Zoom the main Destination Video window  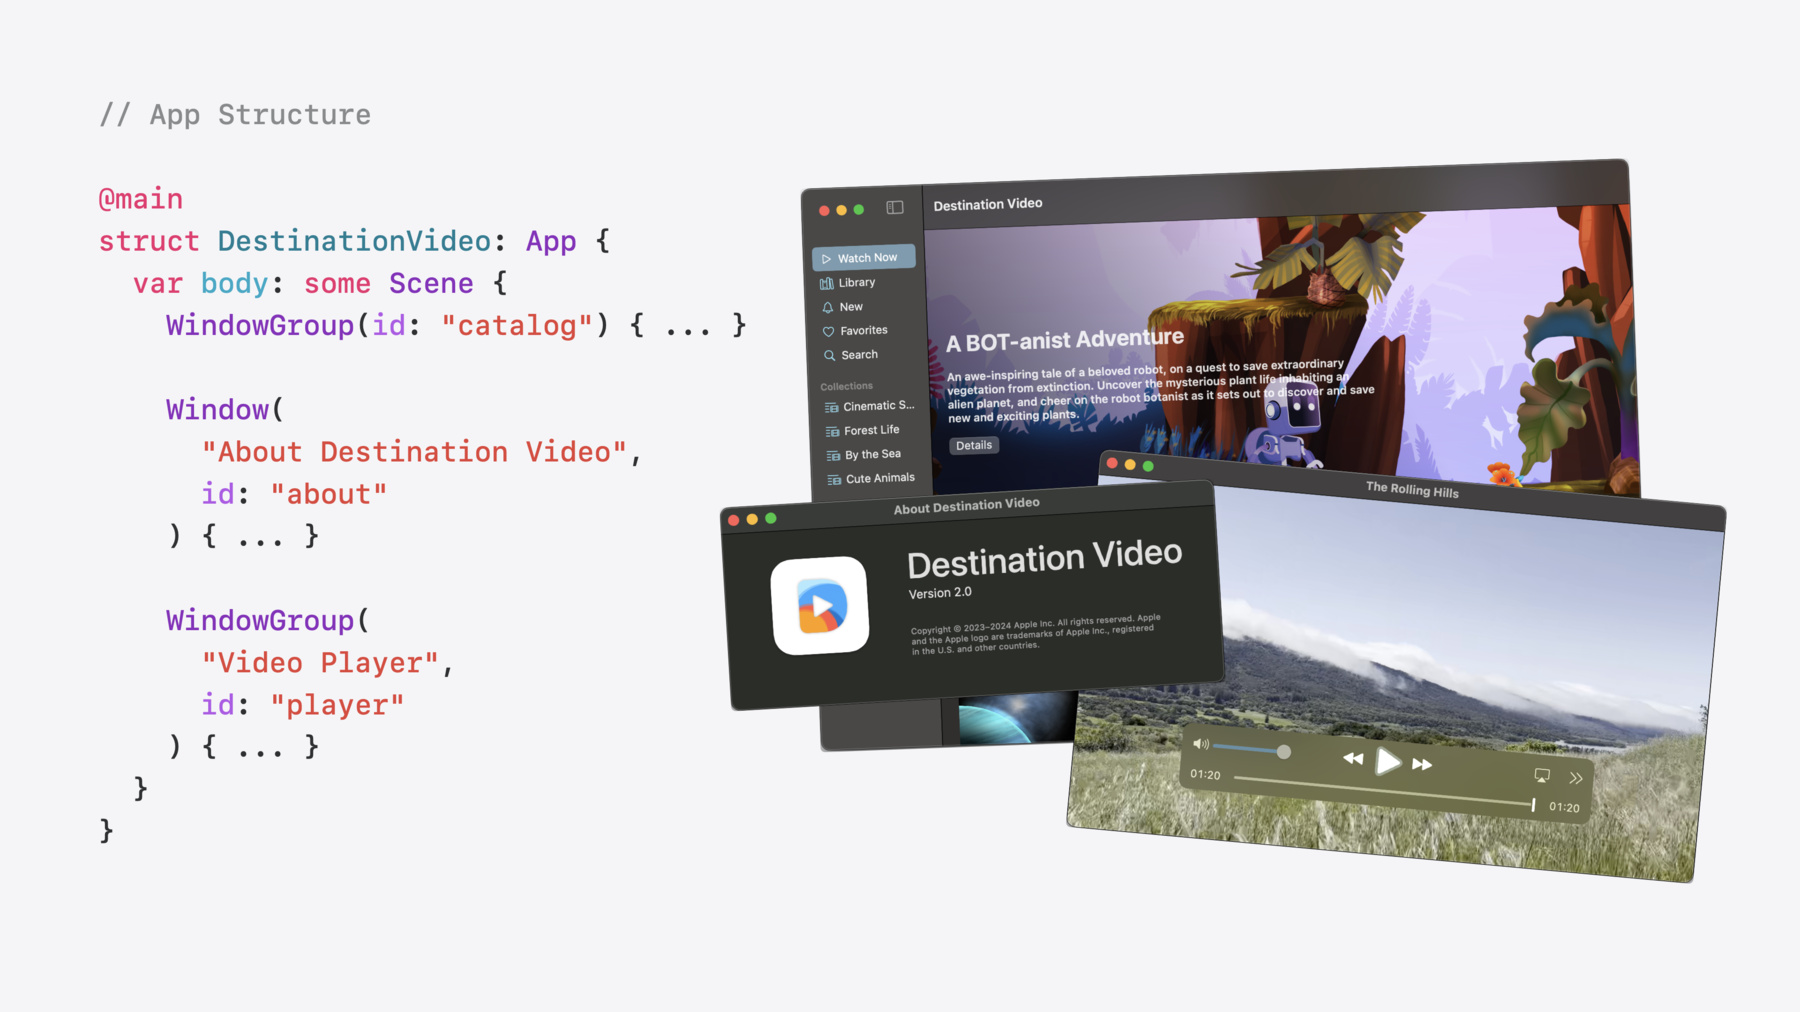[858, 210]
